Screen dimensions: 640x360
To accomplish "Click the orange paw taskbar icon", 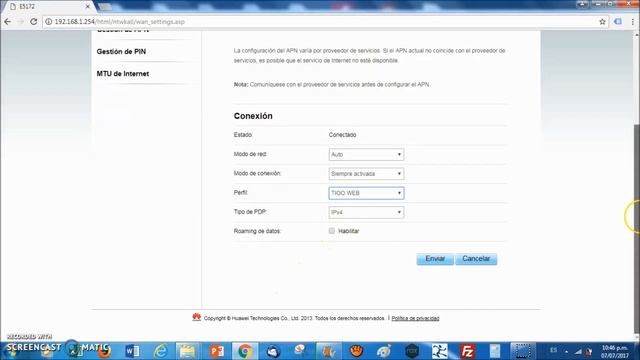I will click(x=356, y=351).
